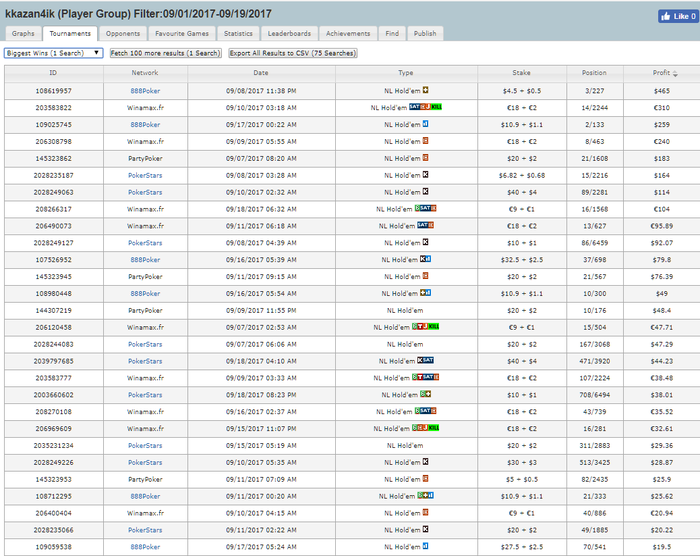Screen dimensions: 700x556
Task: Open PokerStars link for tournament 2028235187
Action: tap(145, 176)
